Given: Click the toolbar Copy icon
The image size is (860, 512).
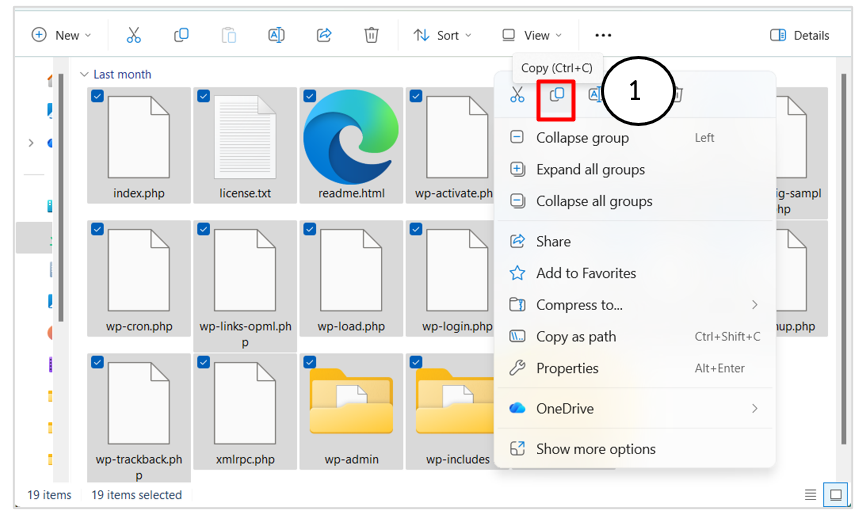Looking at the screenshot, I should coord(181,35).
